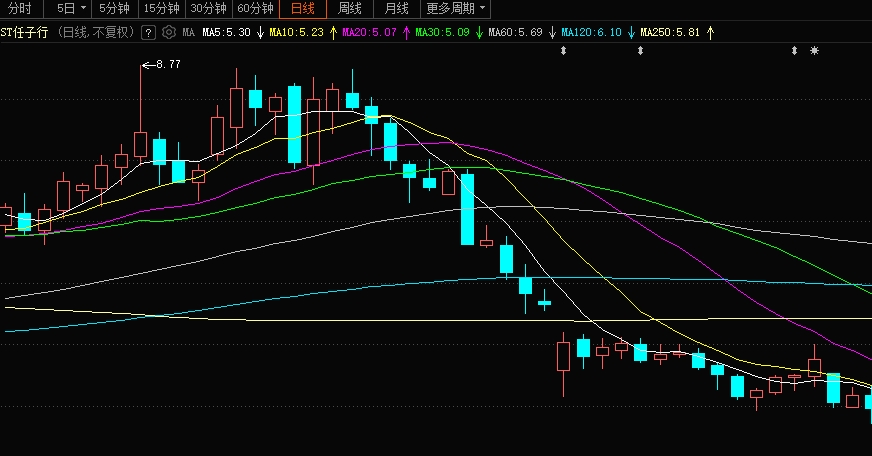Viewport: 872px width, 456px height.
Task: Click the 8.77 high price marker
Action: [168, 65]
